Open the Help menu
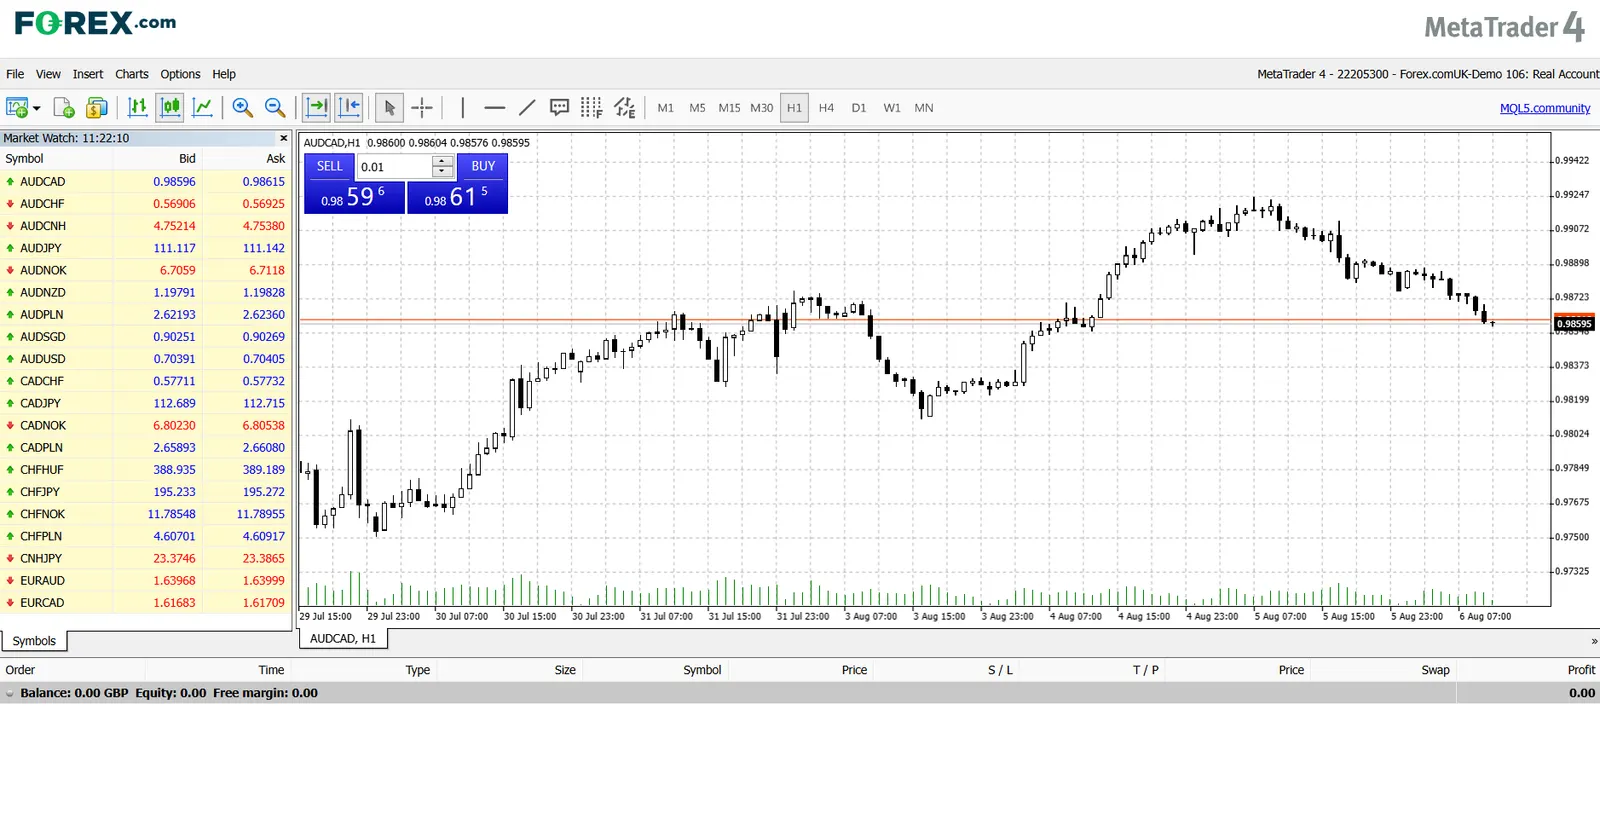 click(x=224, y=74)
